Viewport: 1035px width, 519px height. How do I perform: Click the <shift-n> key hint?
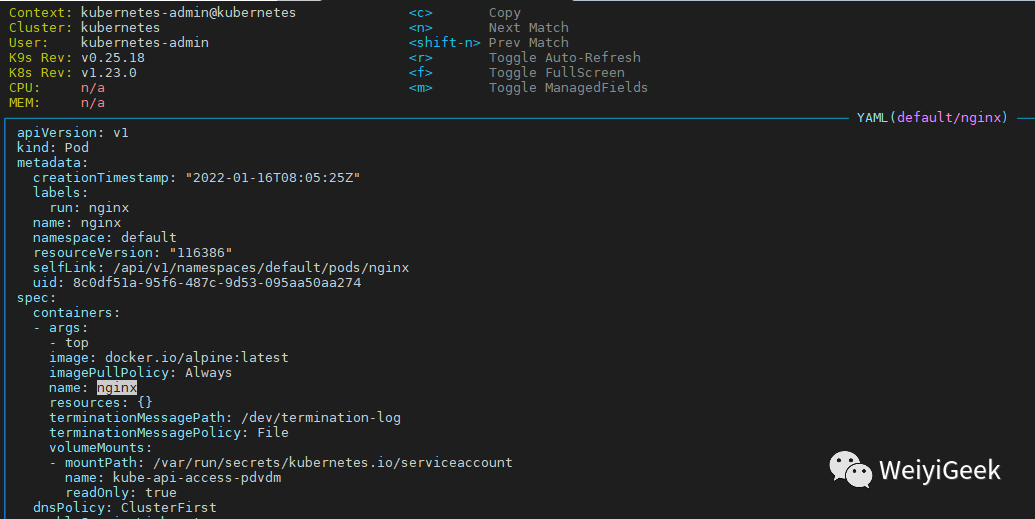[x=445, y=43]
